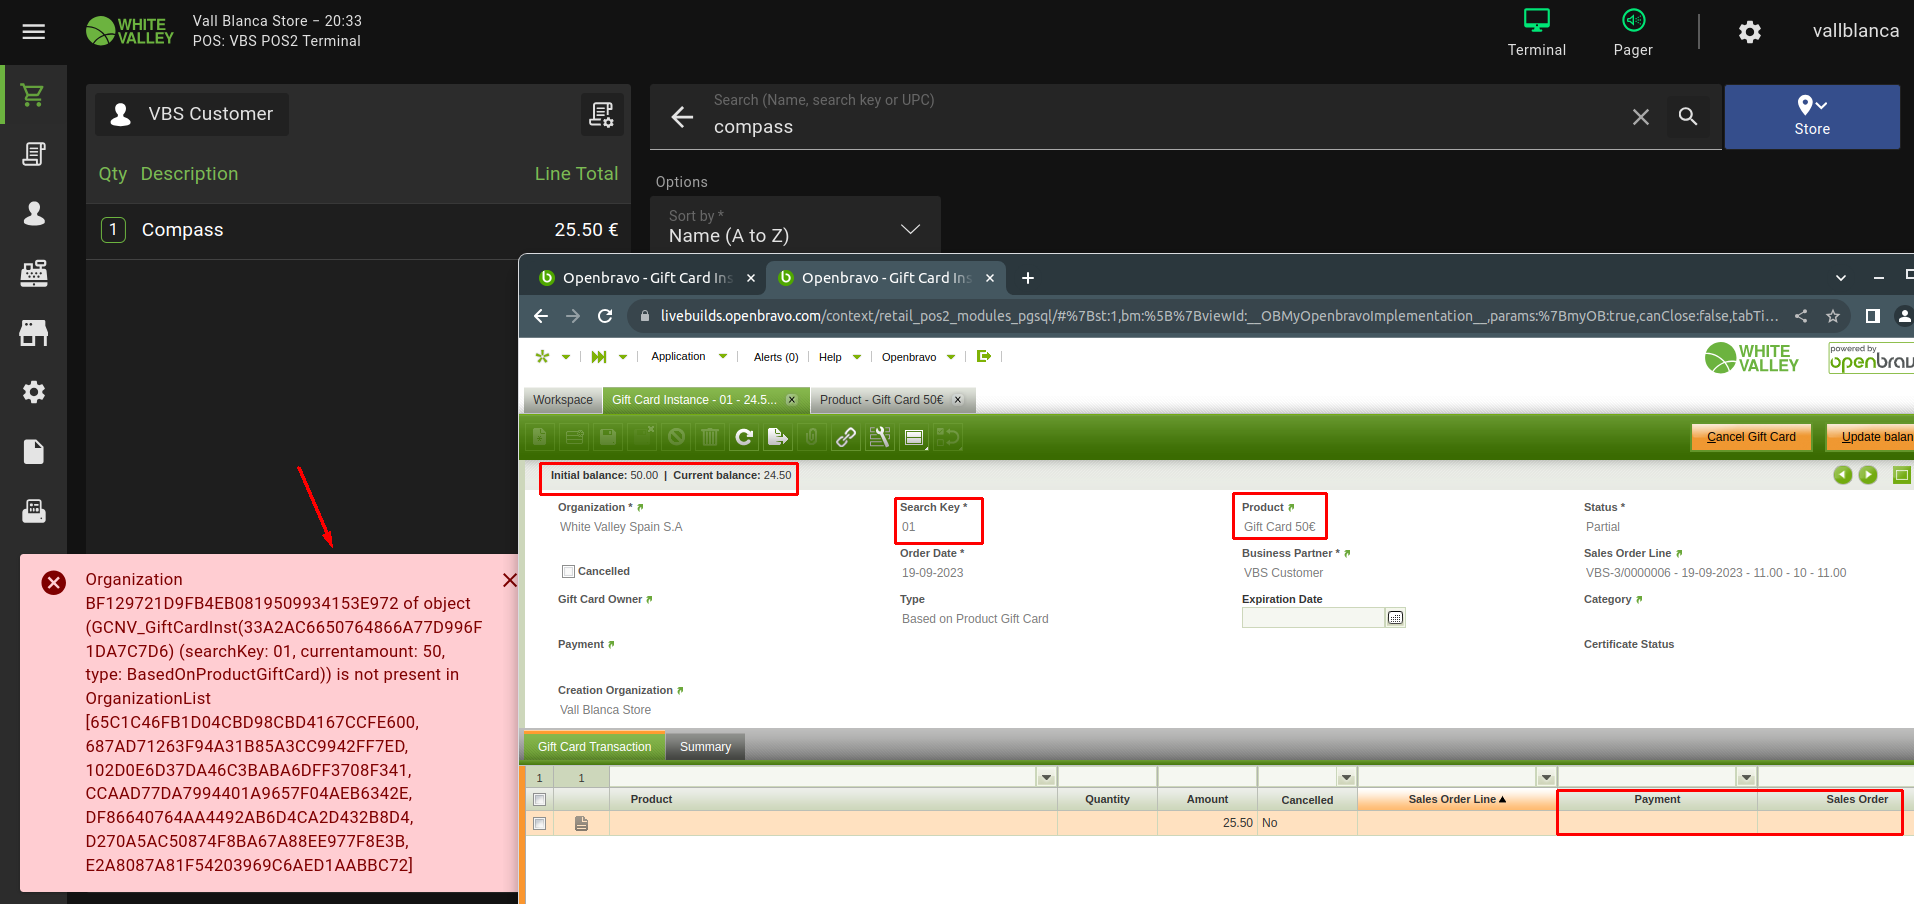Switch to the Workspace tab
Screen dimensions: 1914x904
coord(563,400)
